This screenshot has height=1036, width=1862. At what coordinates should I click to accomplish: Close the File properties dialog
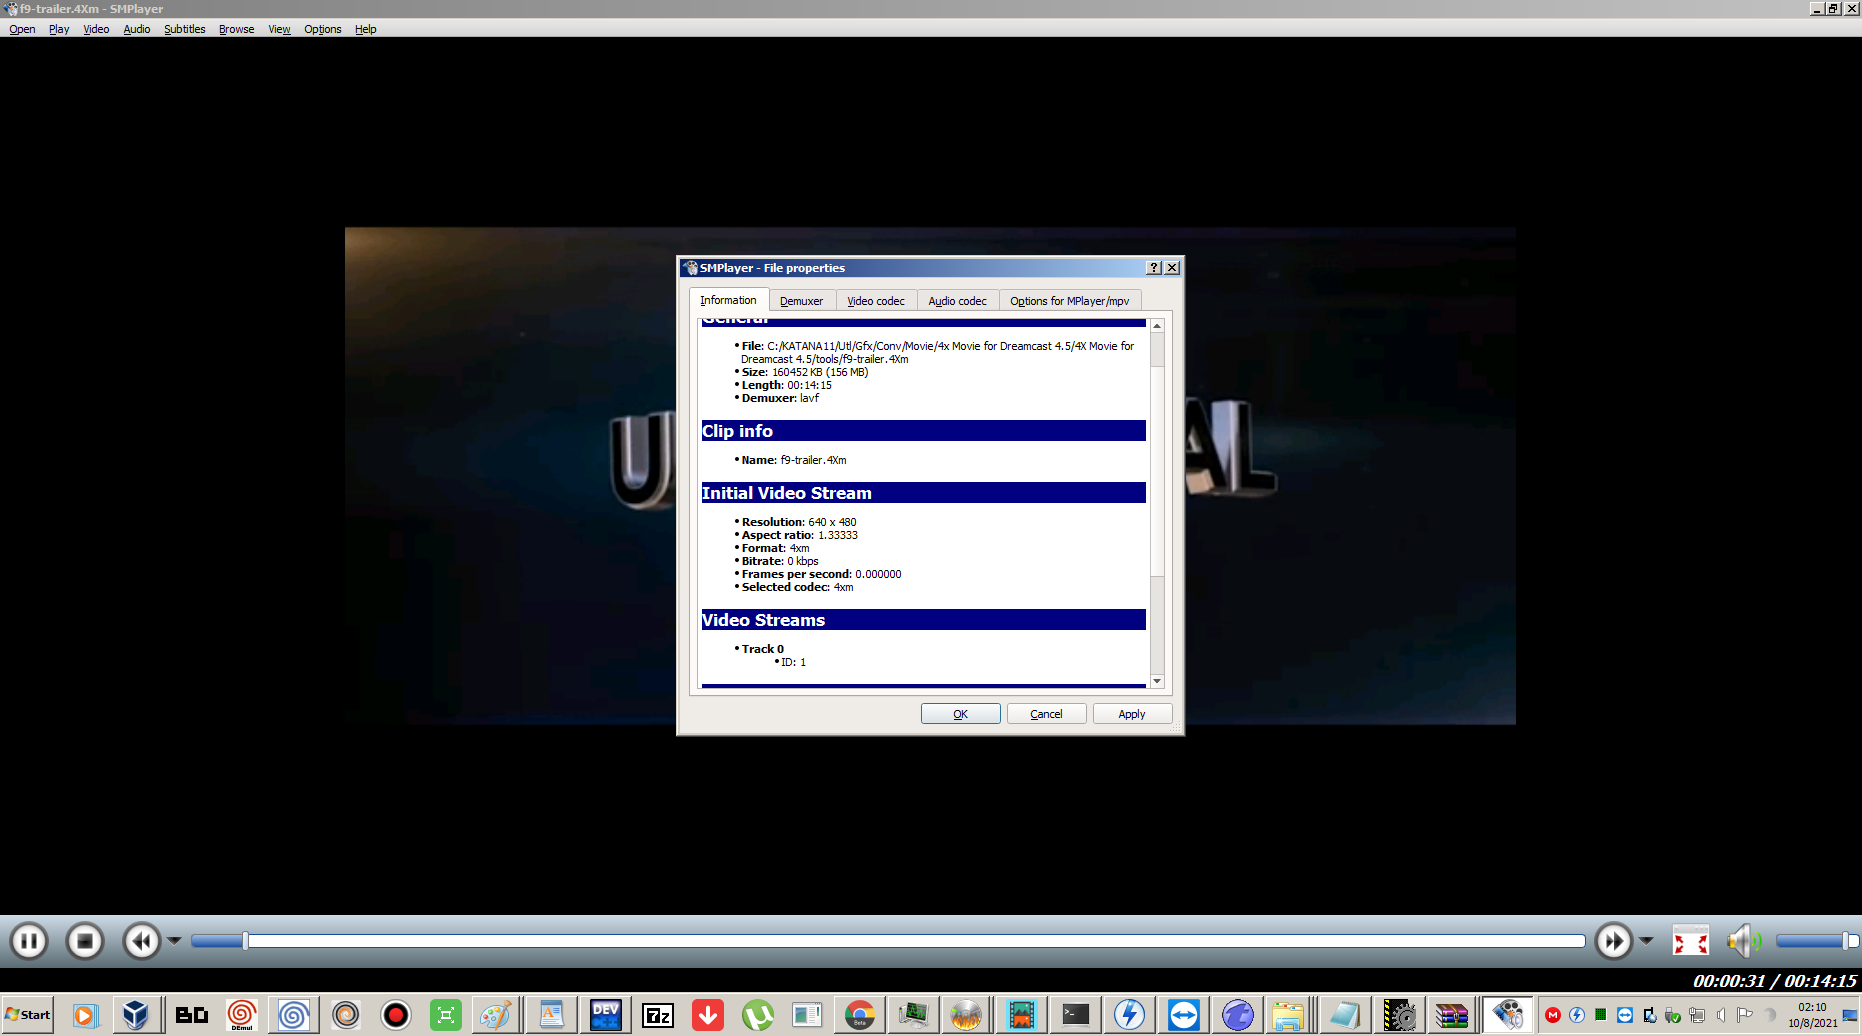pyautogui.click(x=1172, y=268)
